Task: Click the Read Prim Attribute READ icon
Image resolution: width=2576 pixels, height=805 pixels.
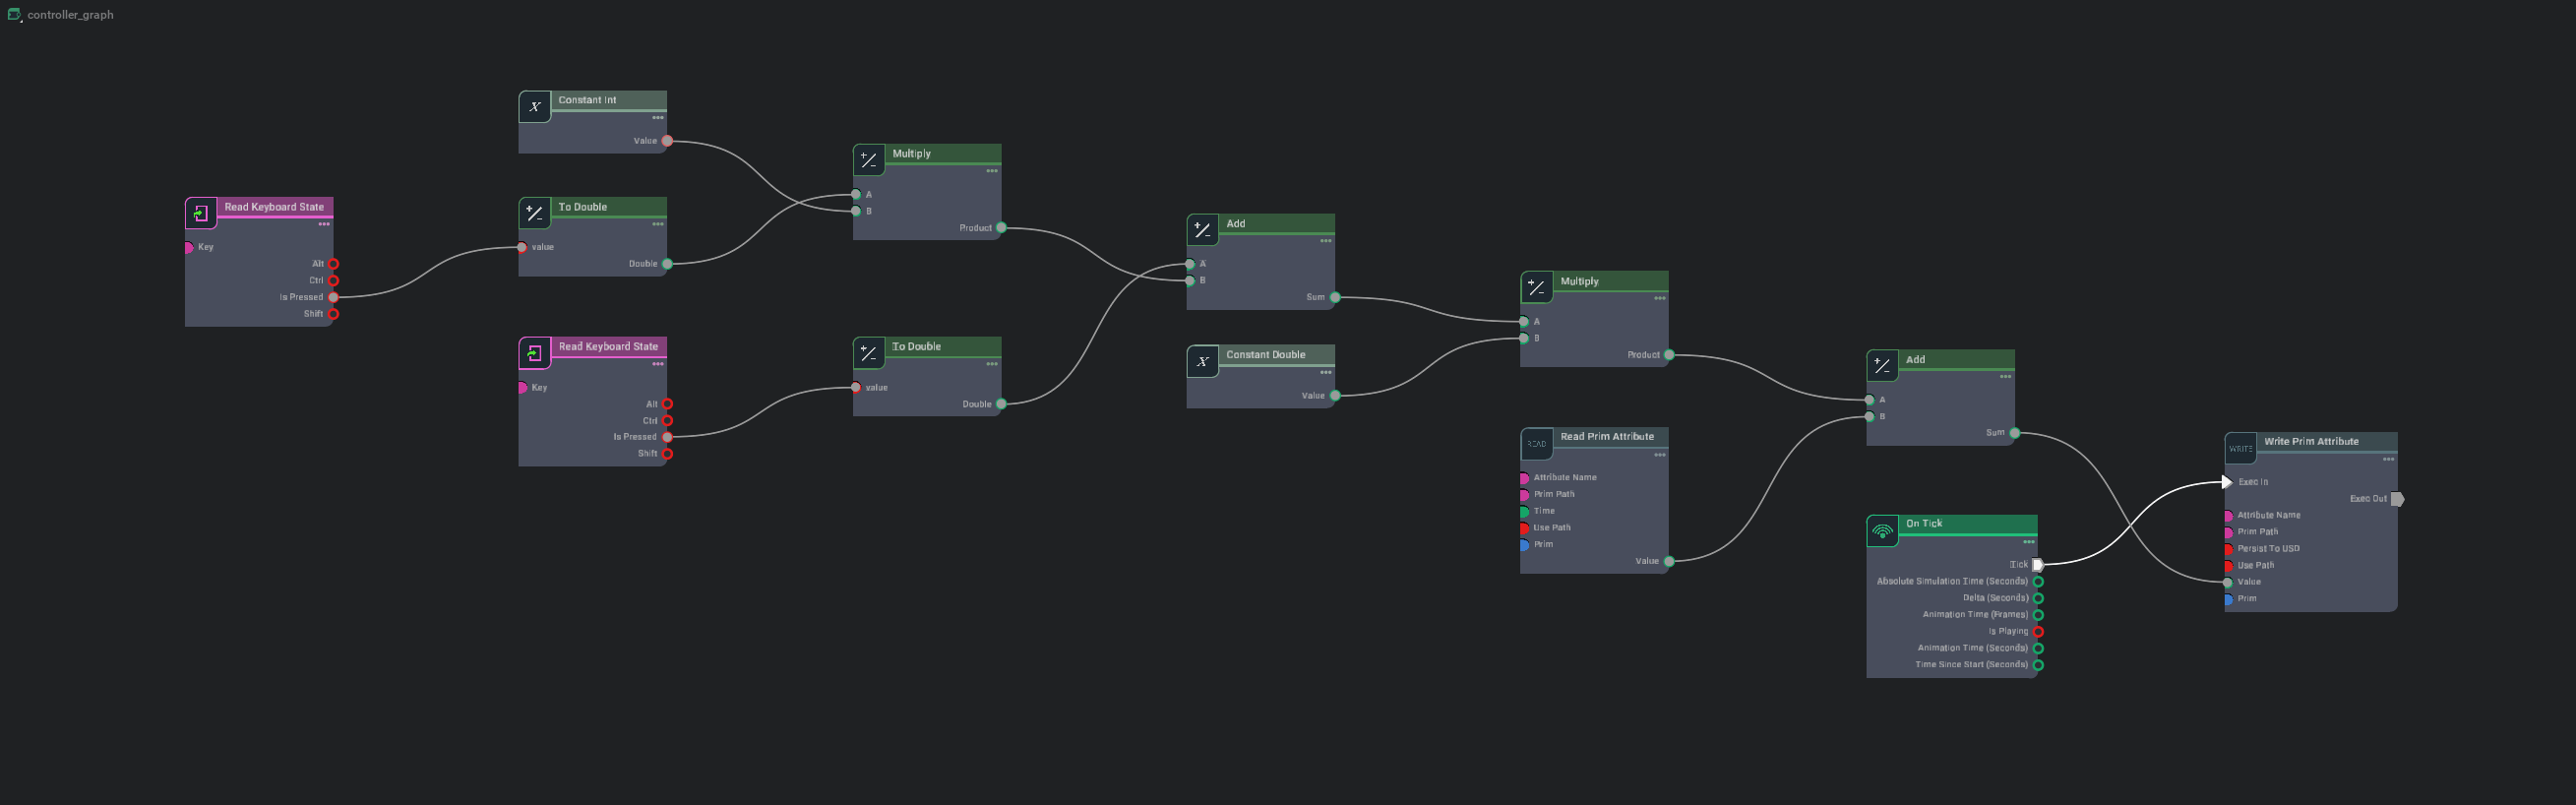Action: (1537, 444)
